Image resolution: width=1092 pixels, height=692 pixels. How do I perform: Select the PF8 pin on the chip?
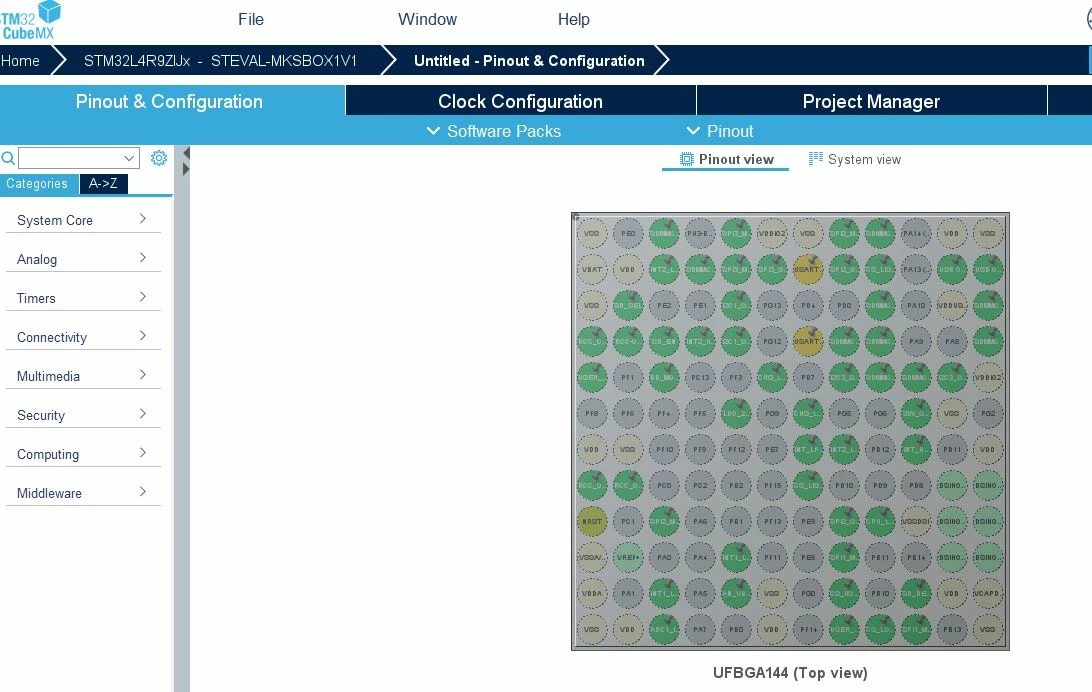[592, 414]
